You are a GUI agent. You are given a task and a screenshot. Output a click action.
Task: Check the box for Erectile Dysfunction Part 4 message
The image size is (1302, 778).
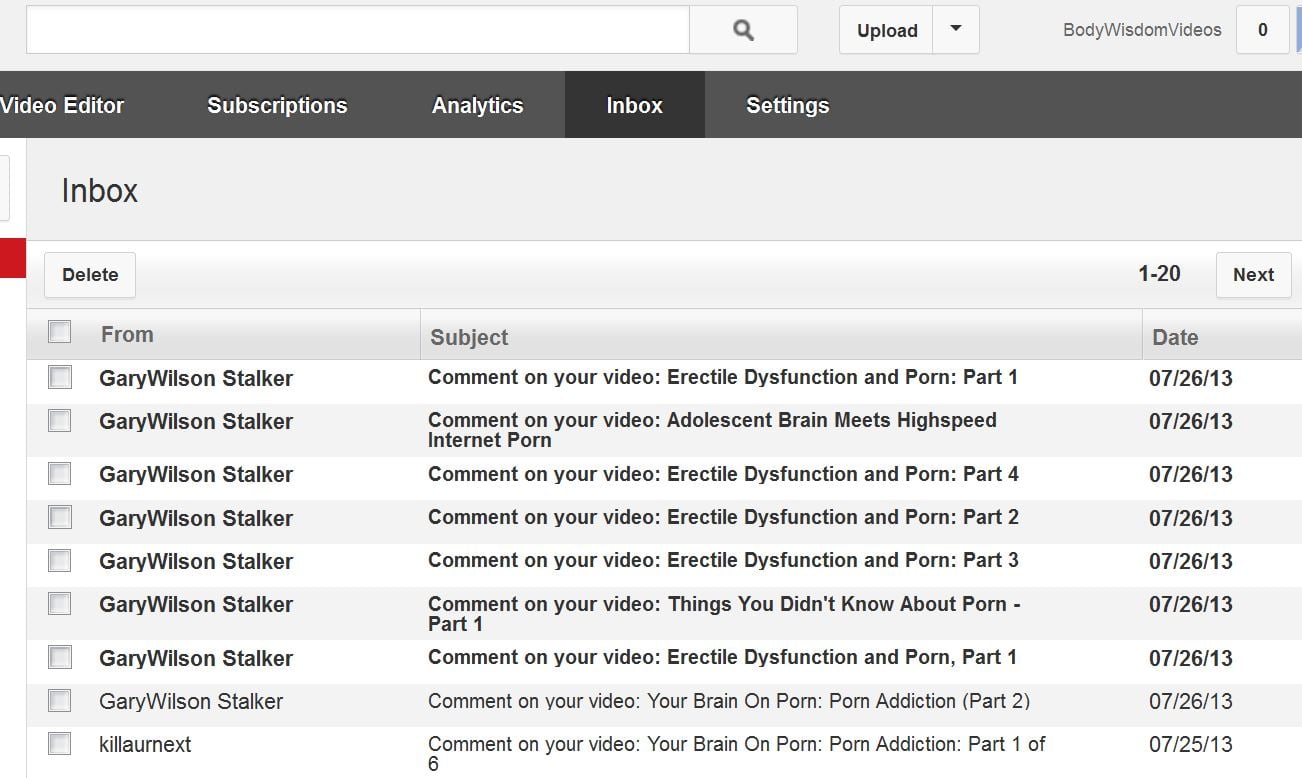60,474
